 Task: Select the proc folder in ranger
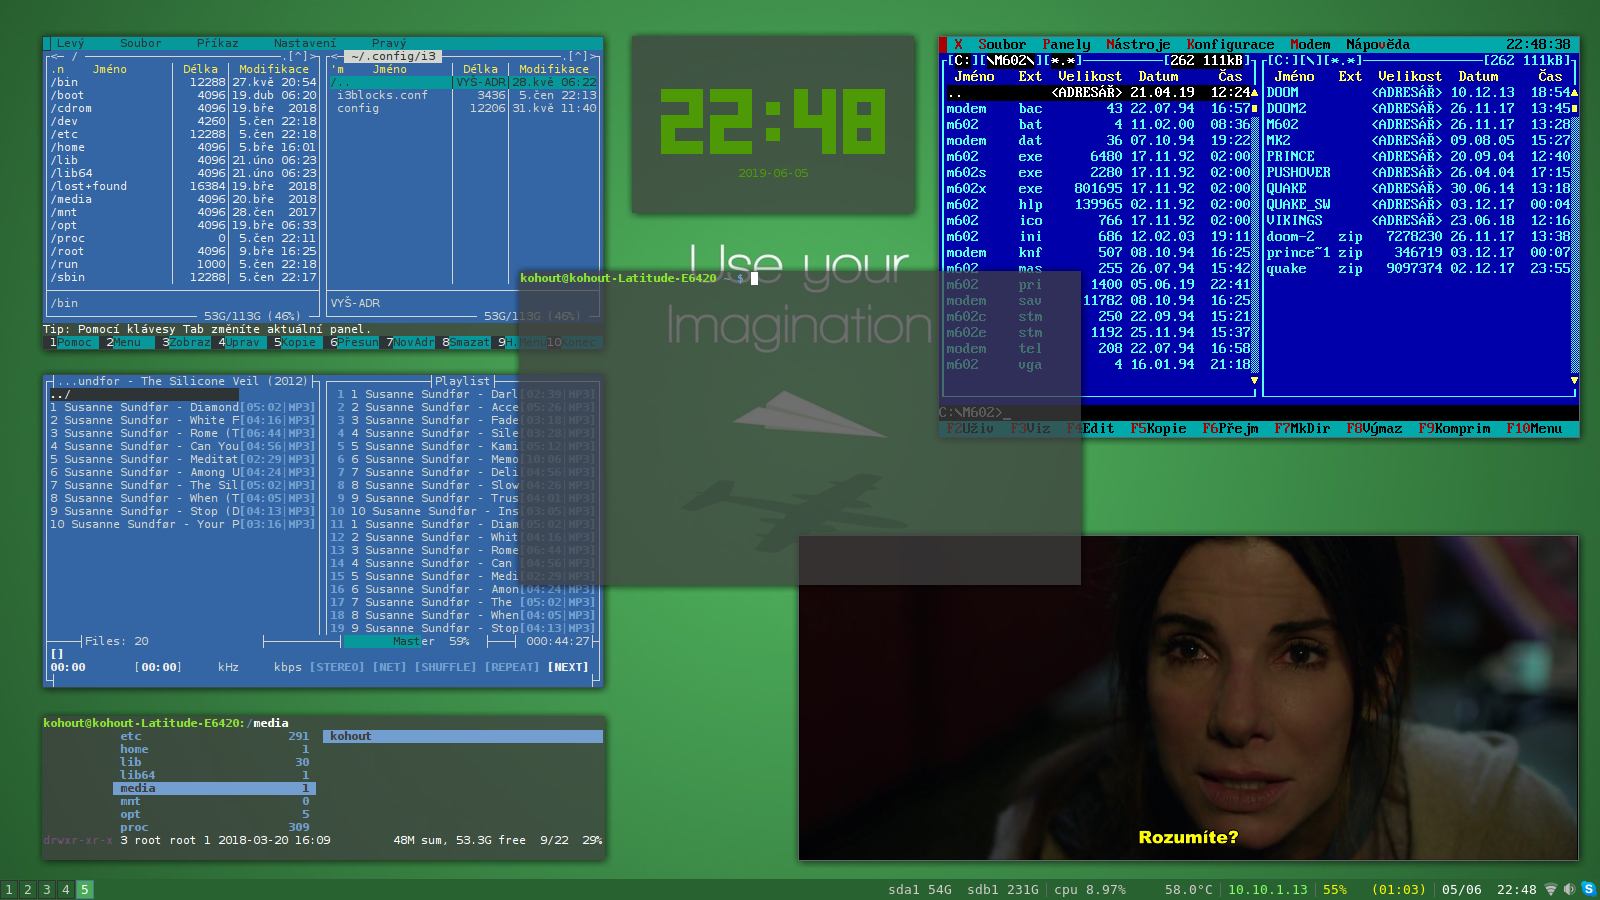215,827
